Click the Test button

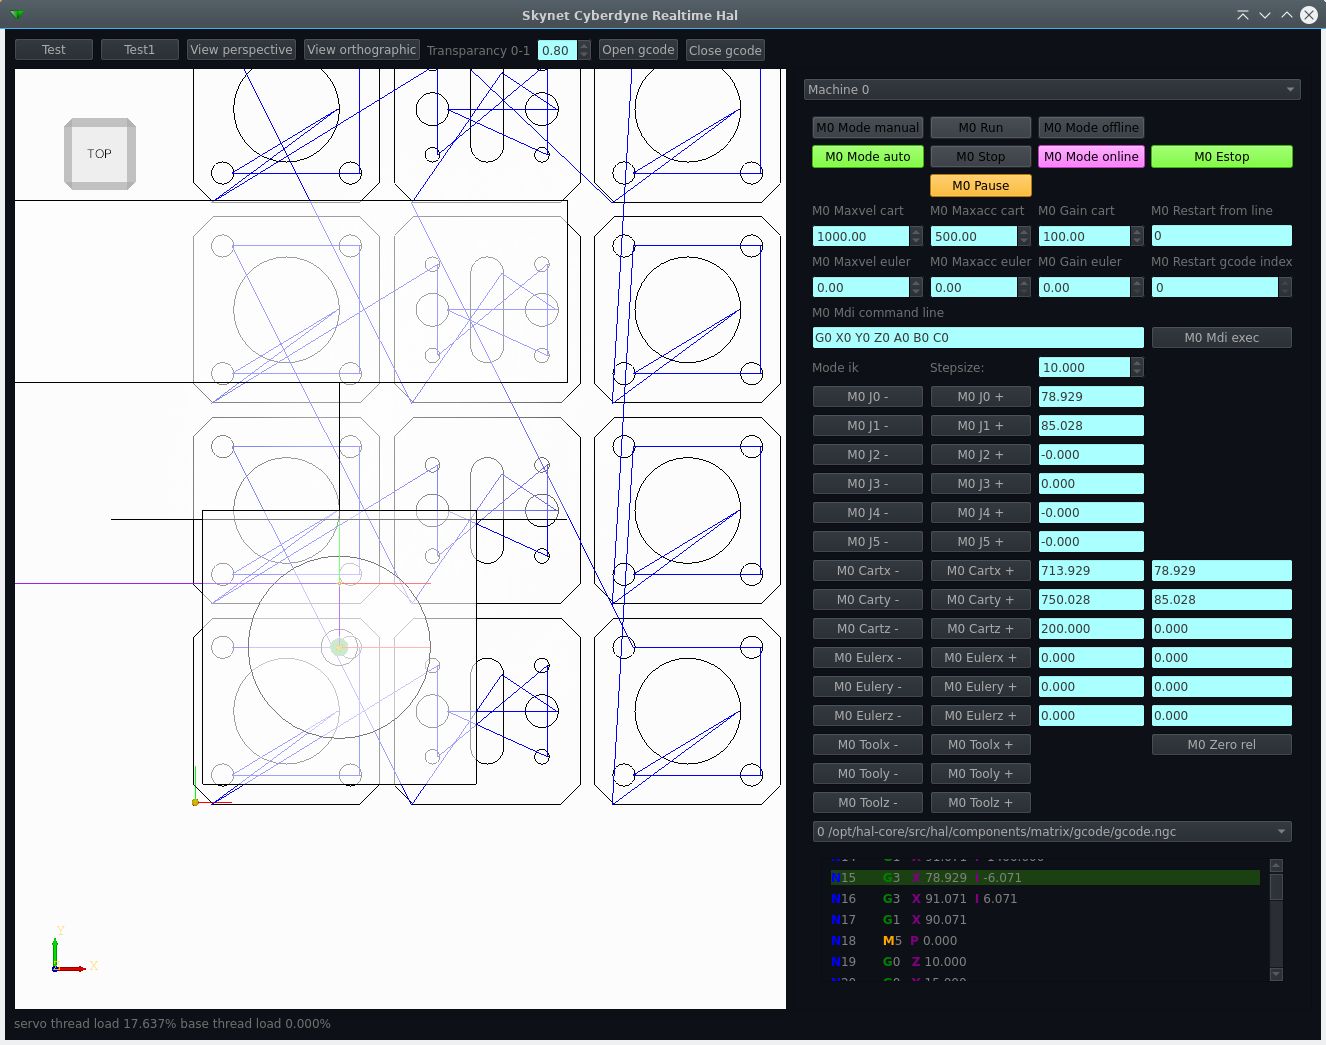pyautogui.click(x=54, y=49)
